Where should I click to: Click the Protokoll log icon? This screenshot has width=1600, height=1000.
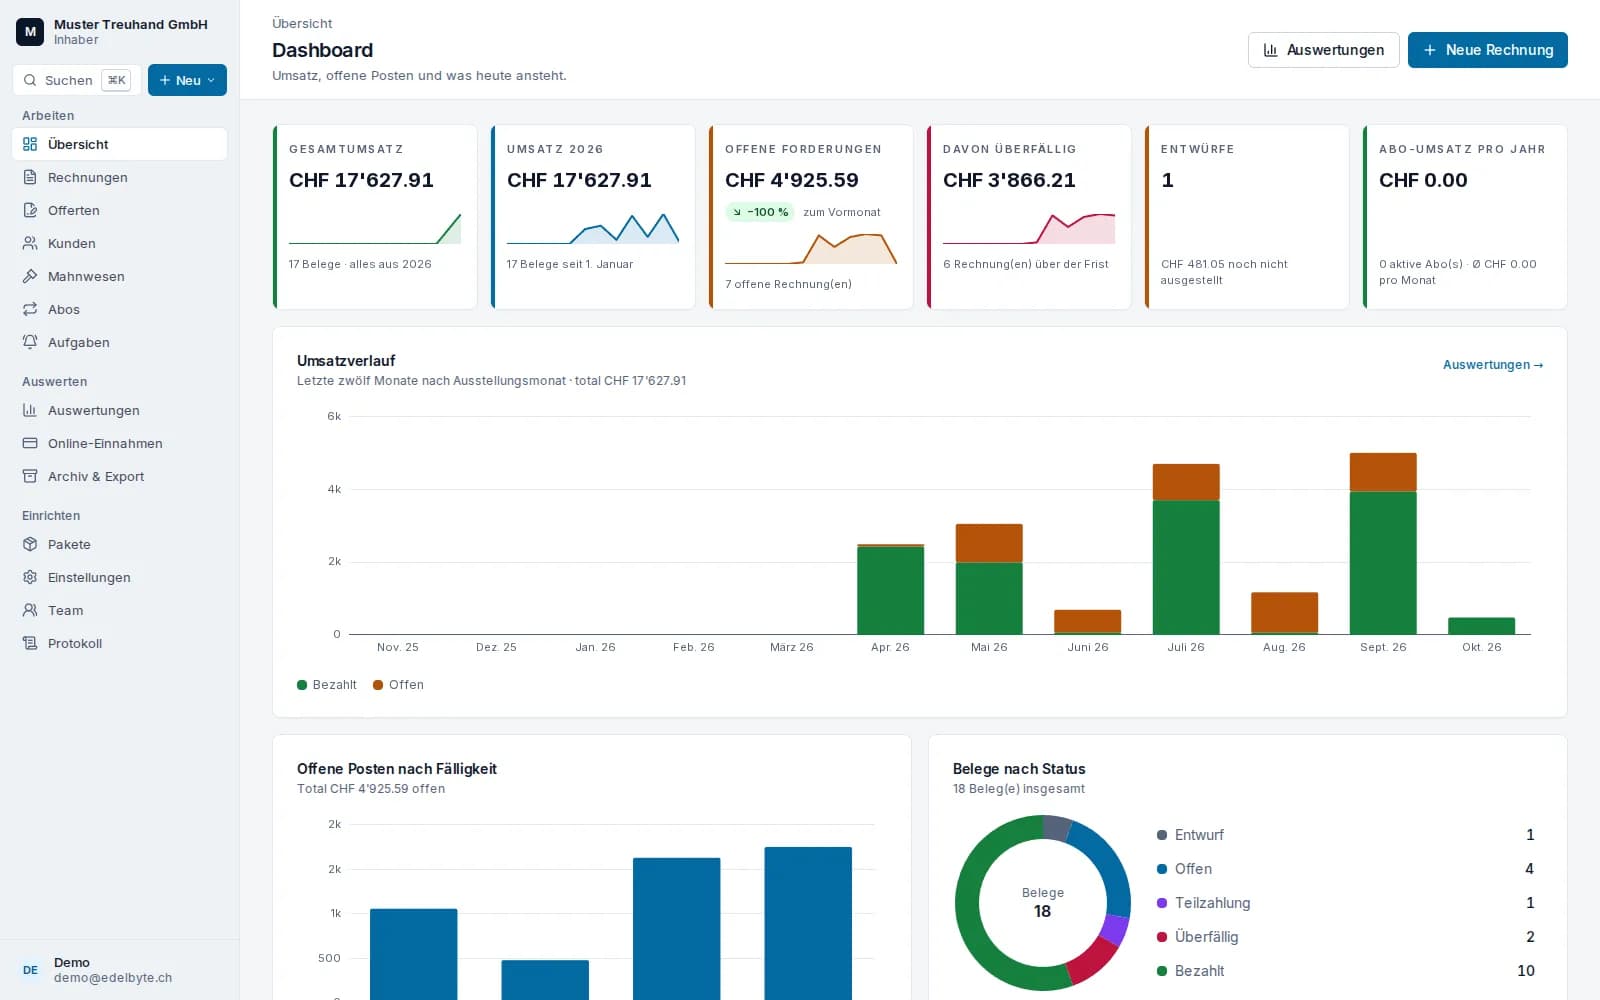[30, 643]
